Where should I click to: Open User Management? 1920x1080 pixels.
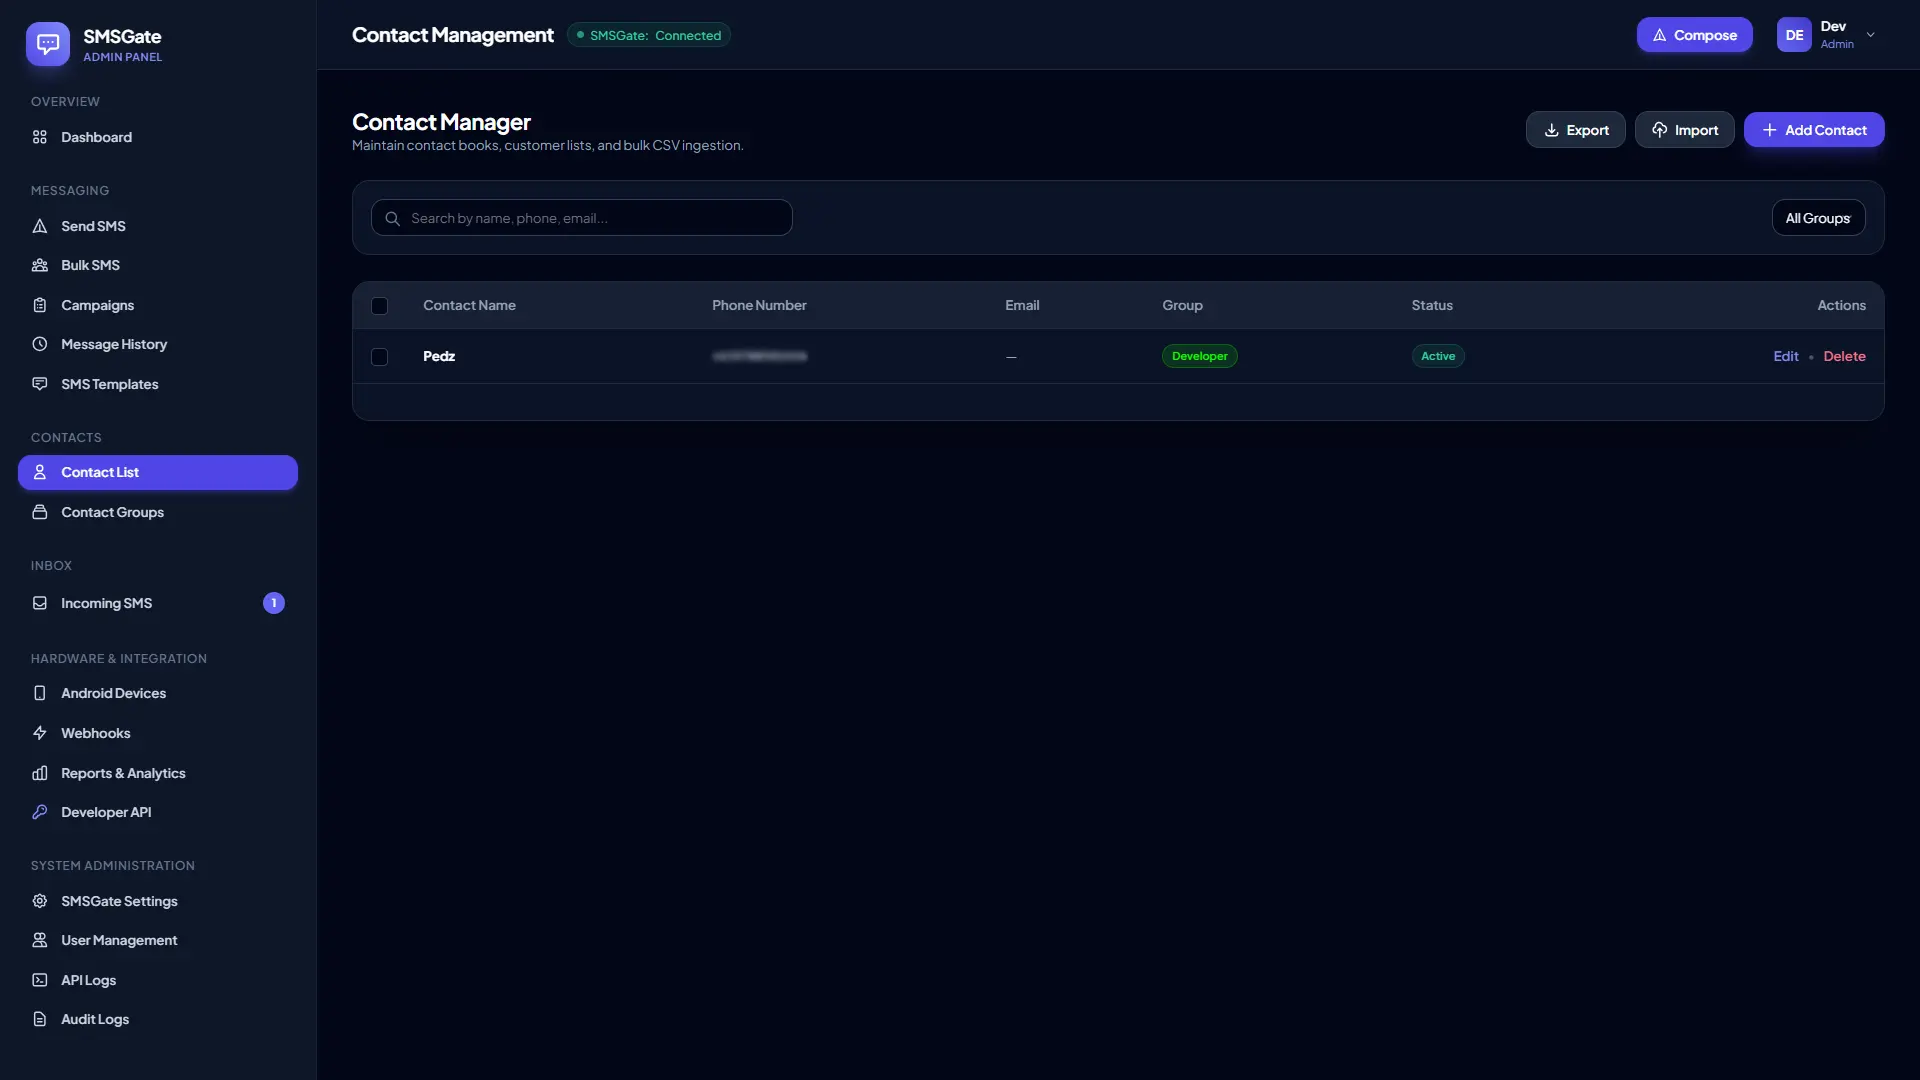coord(158,940)
